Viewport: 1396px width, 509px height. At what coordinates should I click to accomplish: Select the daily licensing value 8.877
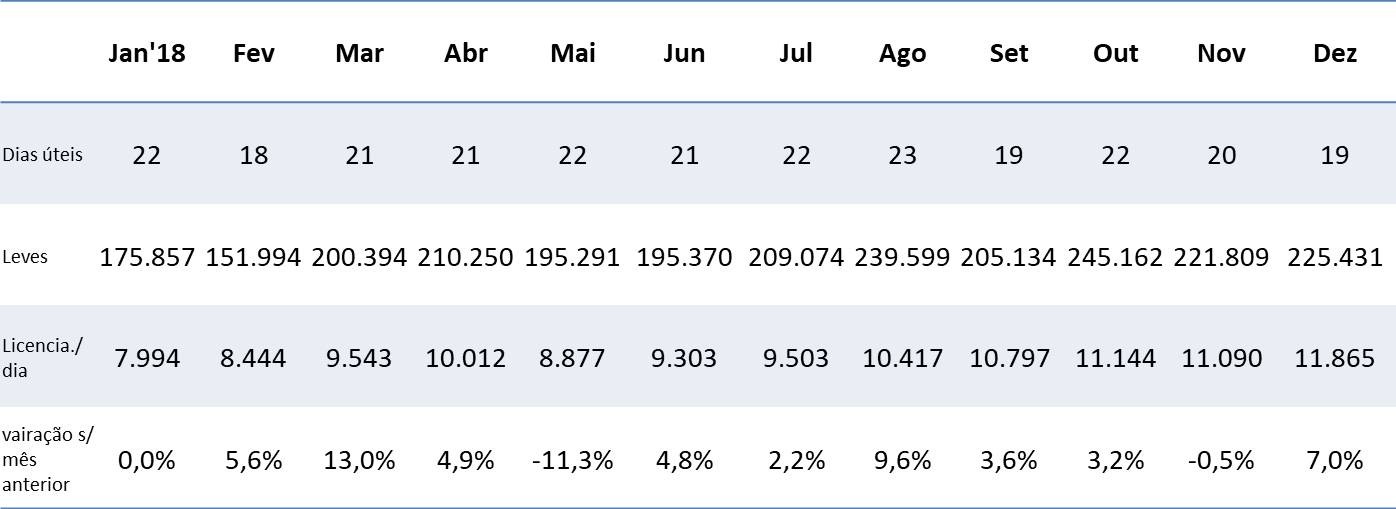(x=572, y=358)
